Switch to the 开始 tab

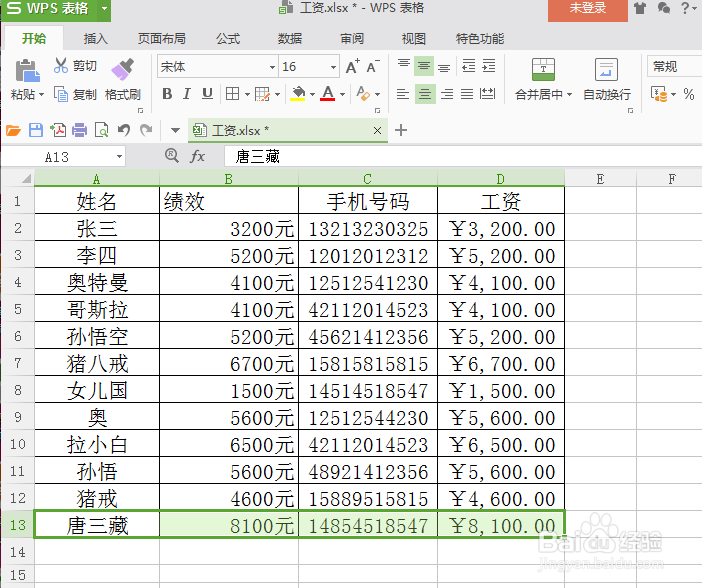click(x=34, y=39)
